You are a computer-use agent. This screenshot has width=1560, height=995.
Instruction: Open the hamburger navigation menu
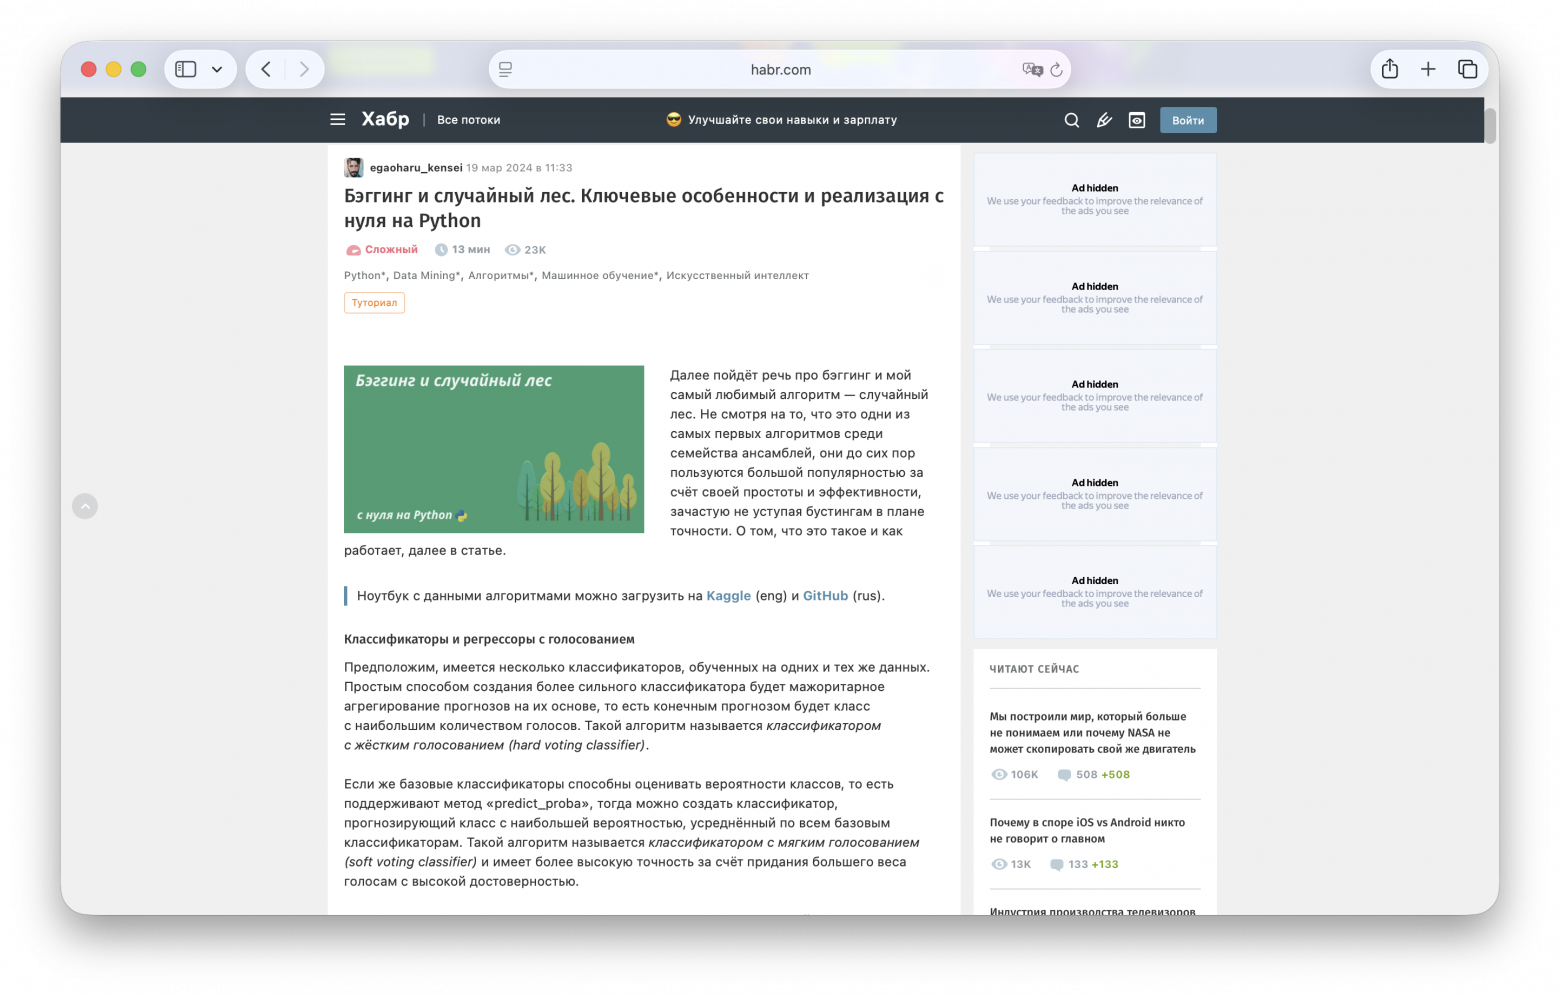[x=337, y=119]
